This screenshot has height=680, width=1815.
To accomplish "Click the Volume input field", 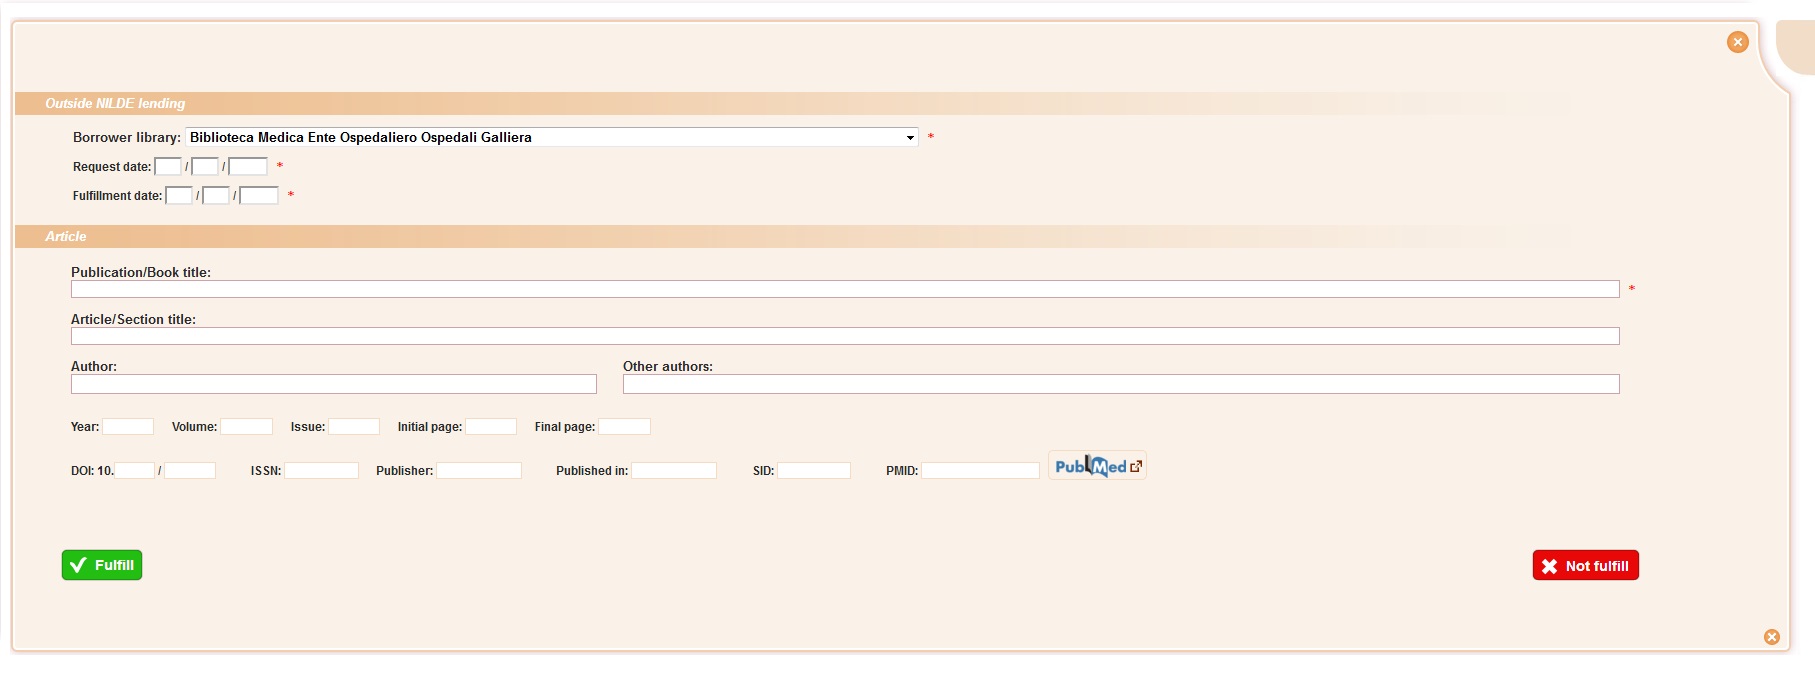I will point(246,427).
